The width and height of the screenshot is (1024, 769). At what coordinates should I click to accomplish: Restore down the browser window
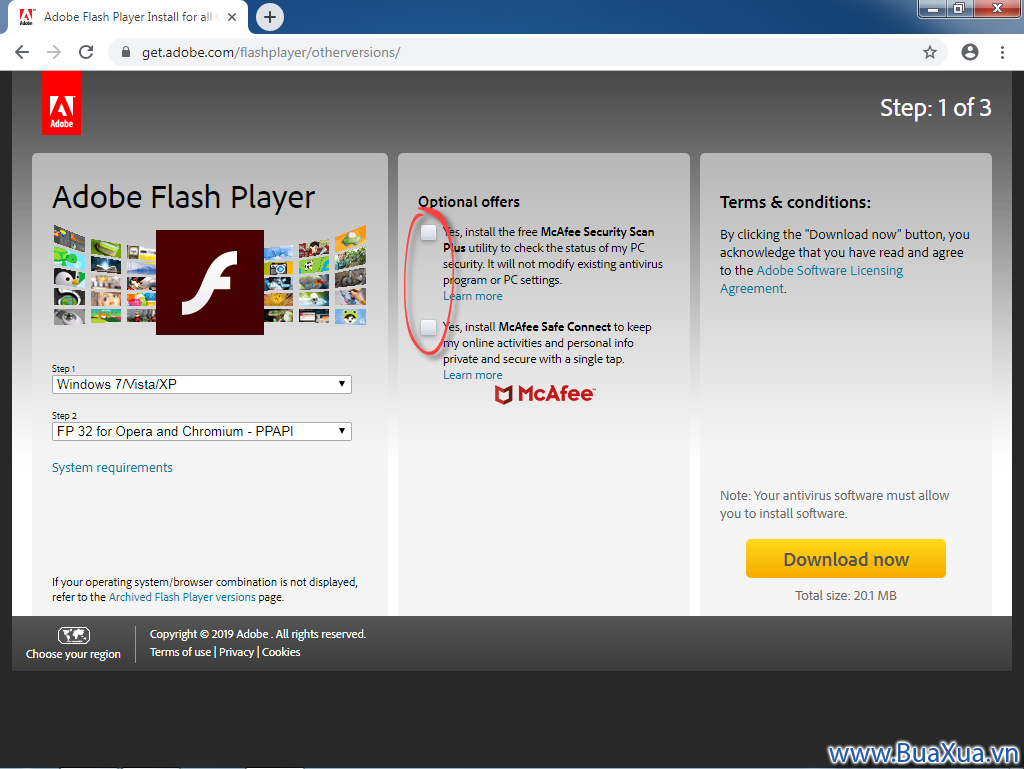(x=959, y=9)
